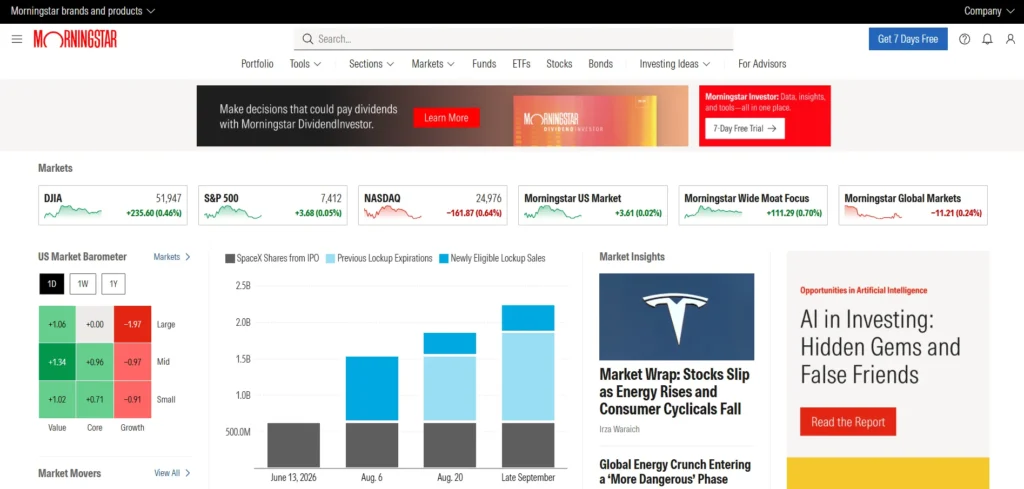1024x489 pixels.
Task: Click Small Core barometer cell +0.71
Action: [x=95, y=400]
